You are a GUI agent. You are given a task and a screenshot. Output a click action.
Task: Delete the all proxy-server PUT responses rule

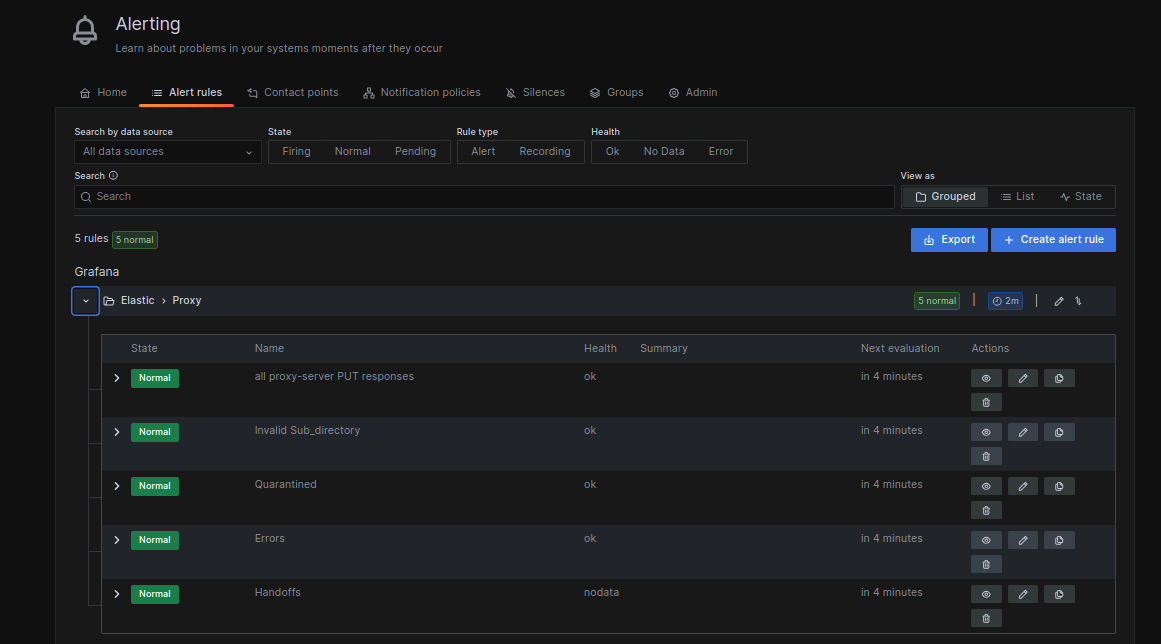[x=985, y=402]
